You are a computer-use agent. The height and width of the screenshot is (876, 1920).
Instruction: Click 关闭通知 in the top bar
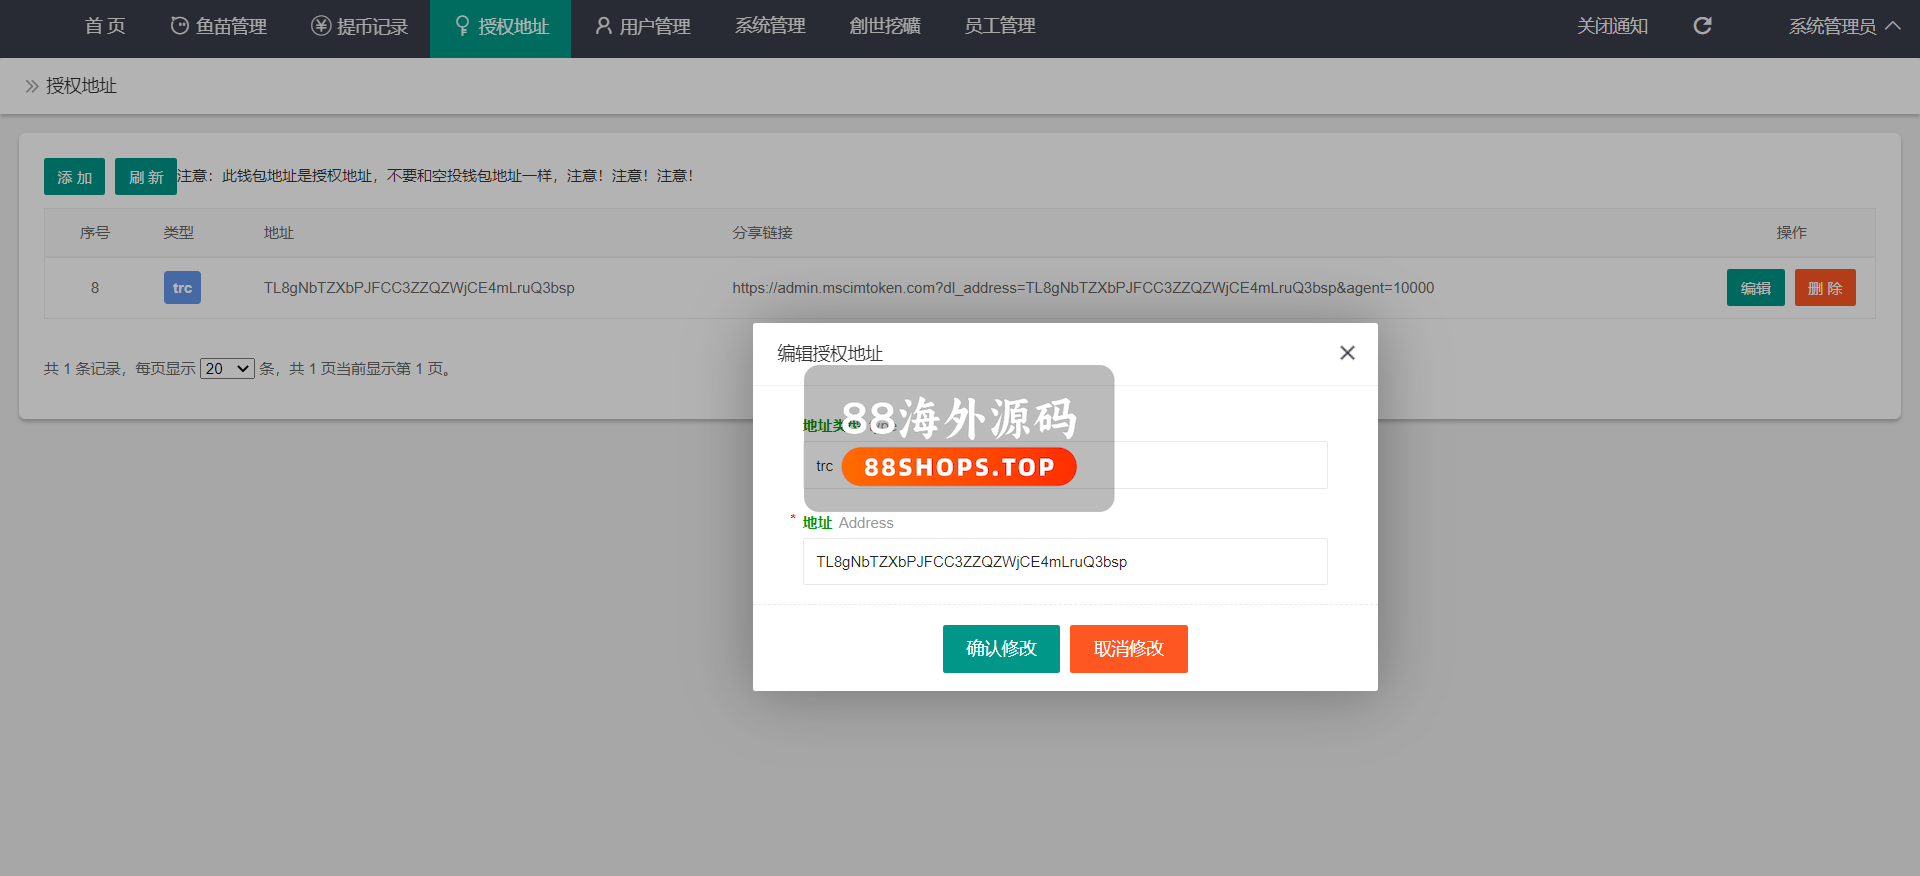pyautogui.click(x=1612, y=26)
